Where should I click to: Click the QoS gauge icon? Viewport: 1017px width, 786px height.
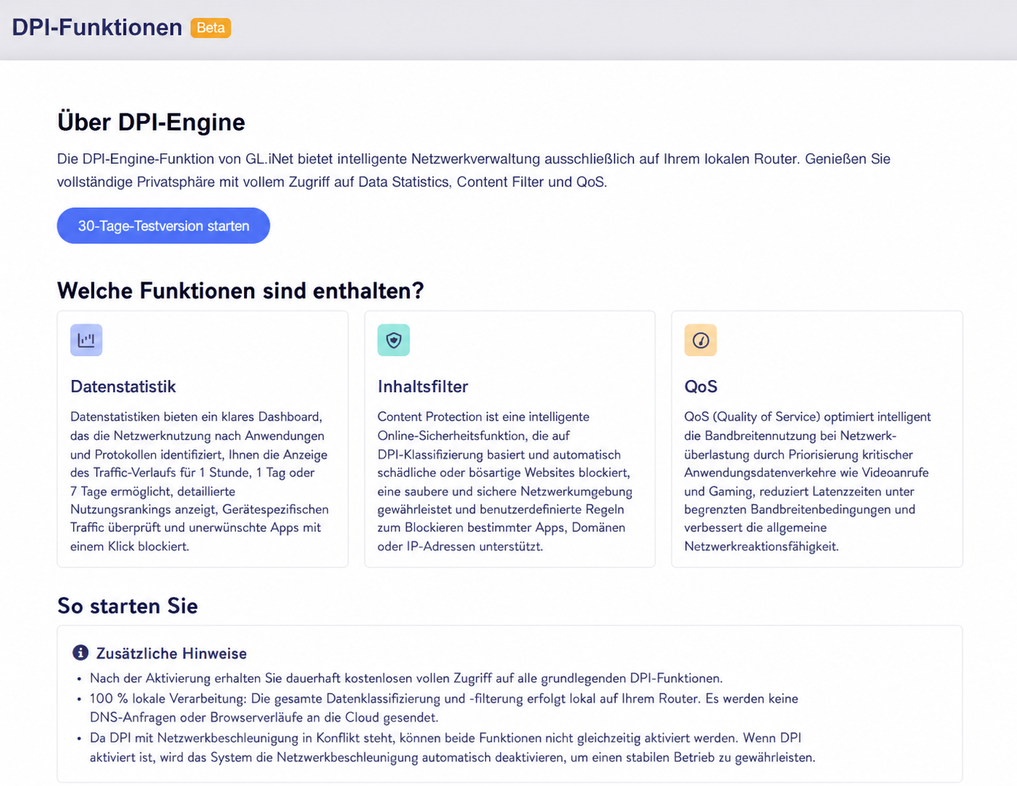click(700, 340)
